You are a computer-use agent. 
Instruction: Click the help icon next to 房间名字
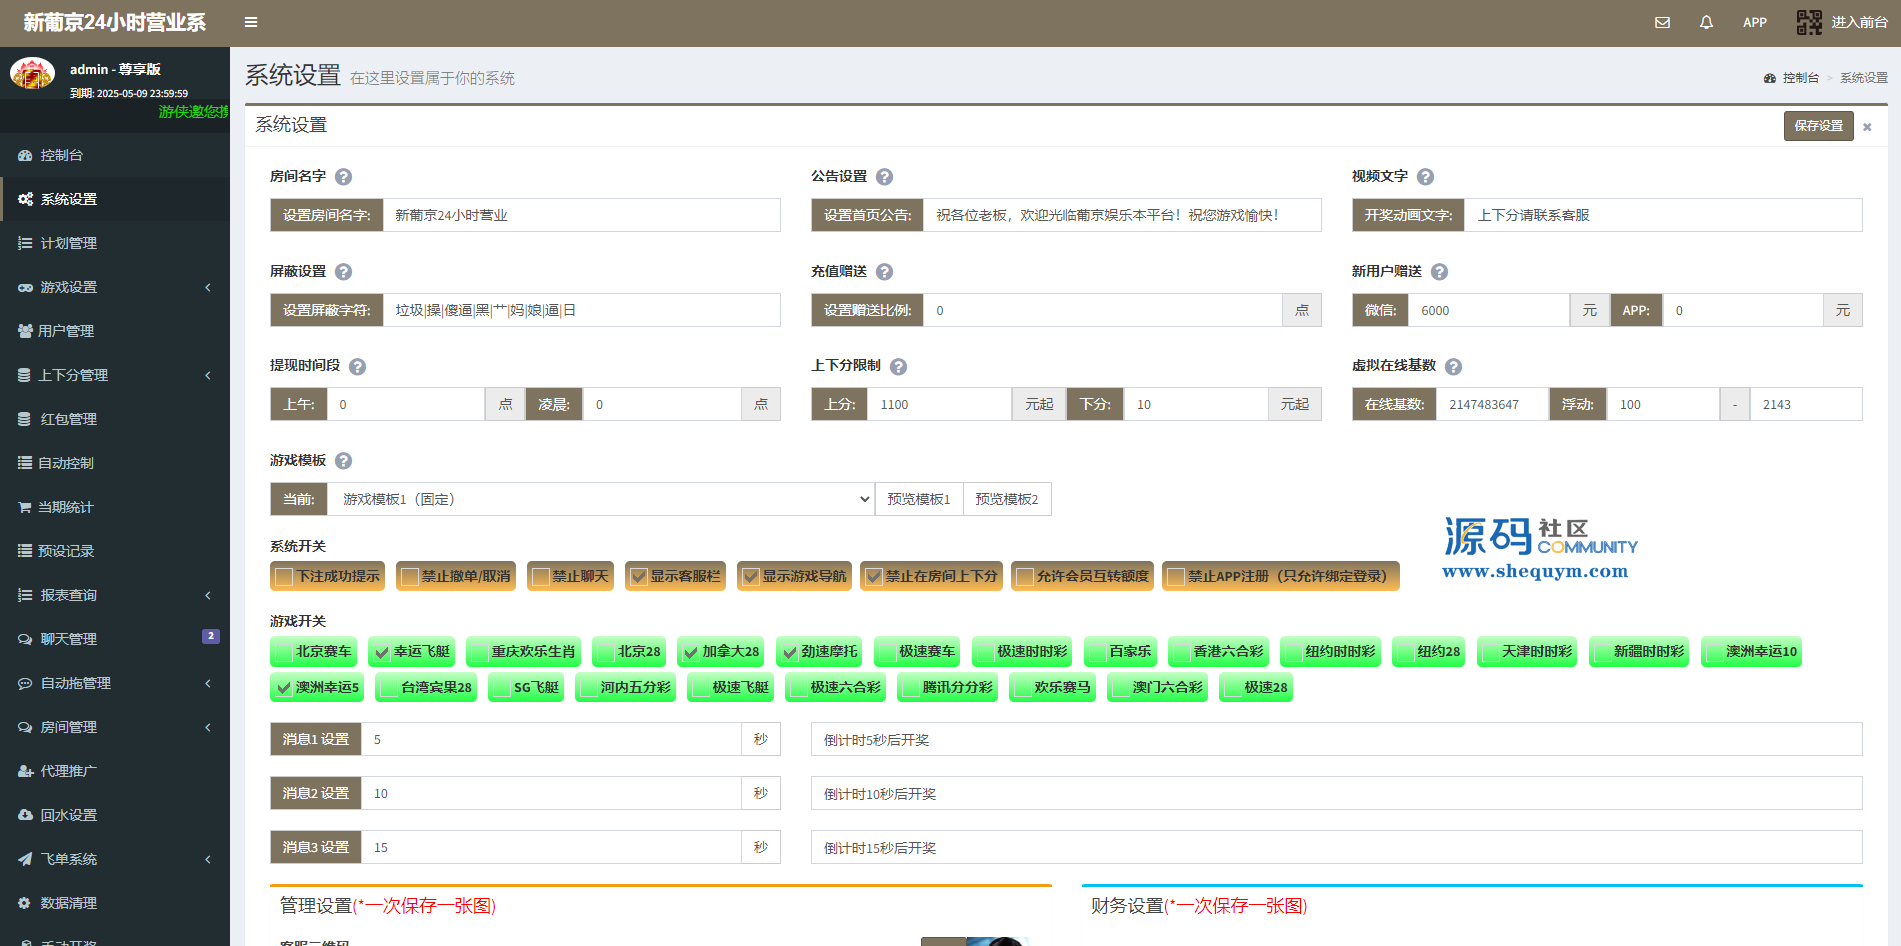click(343, 177)
